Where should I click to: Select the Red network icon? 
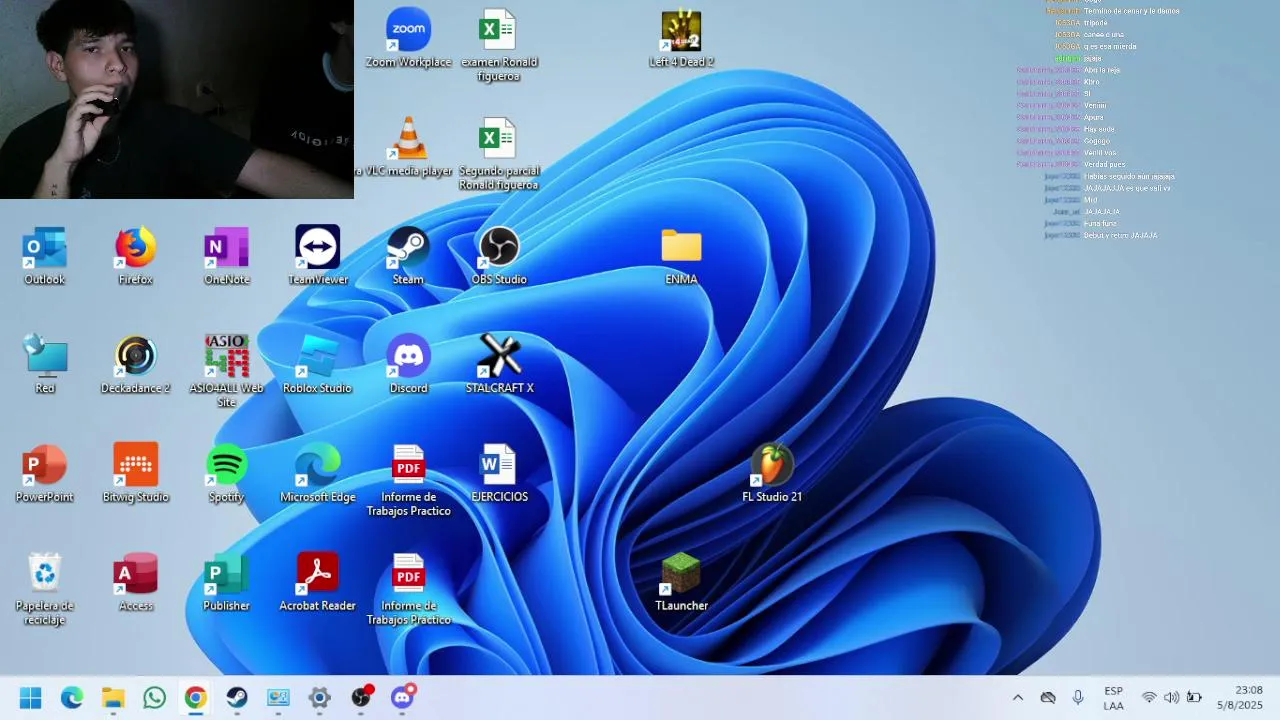[44, 364]
